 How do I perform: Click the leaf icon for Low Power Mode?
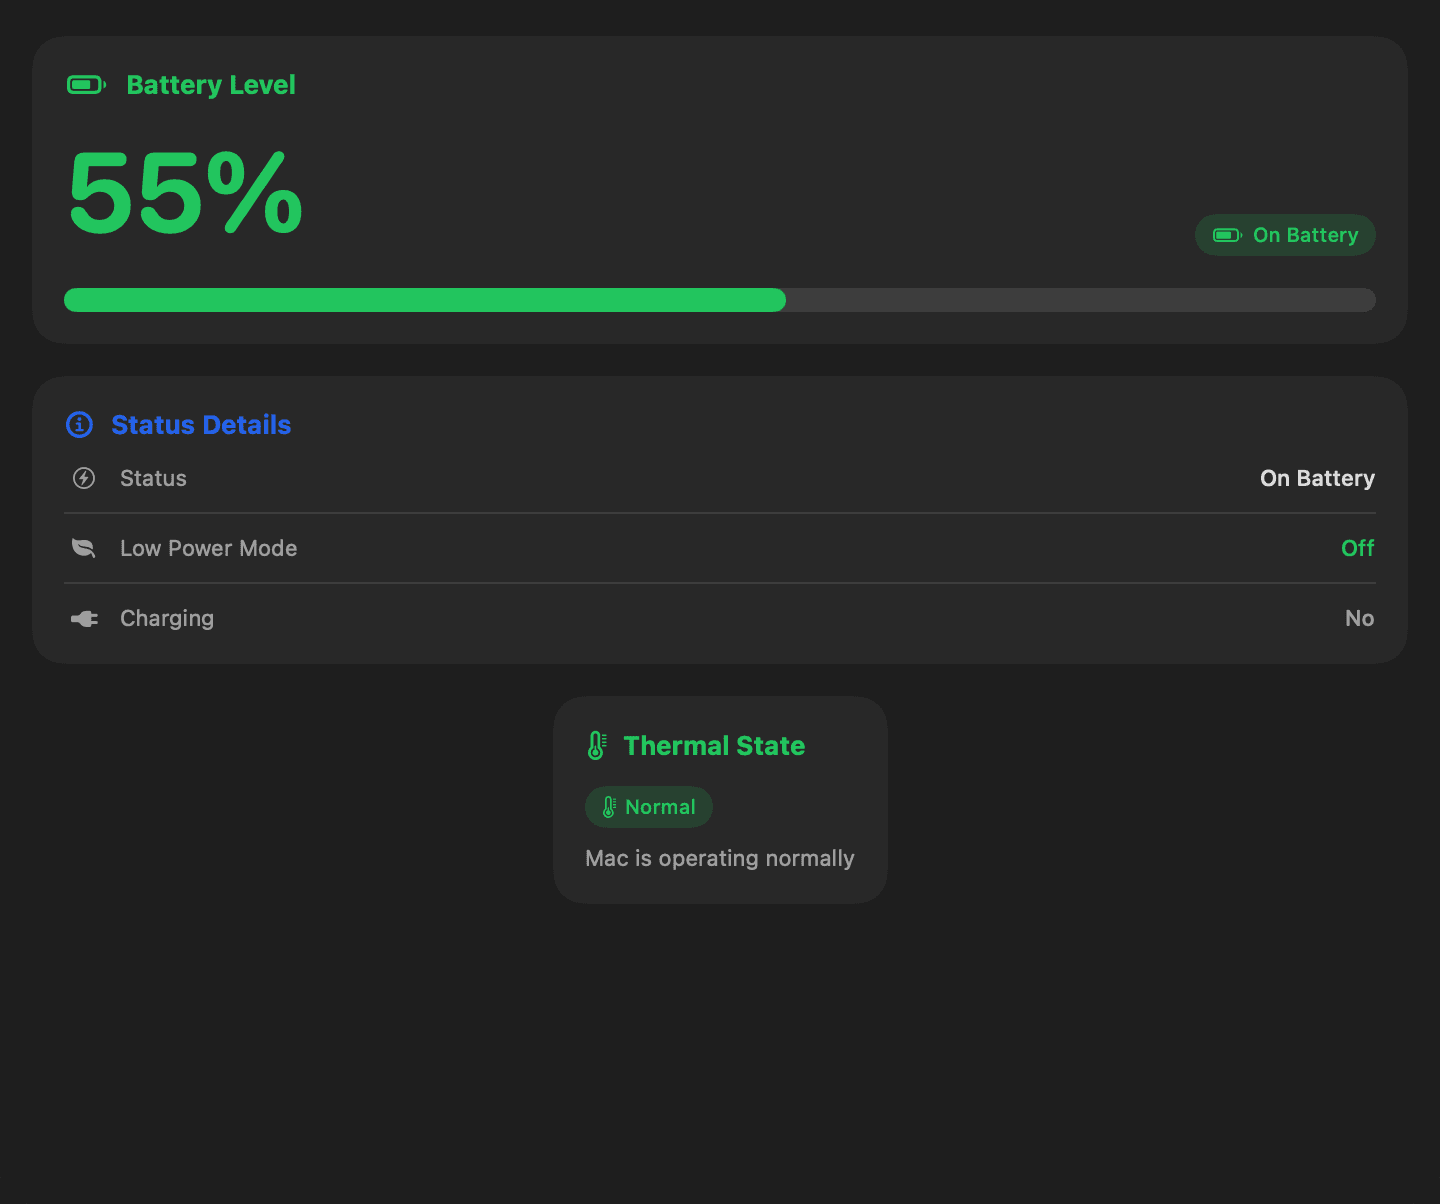click(84, 548)
